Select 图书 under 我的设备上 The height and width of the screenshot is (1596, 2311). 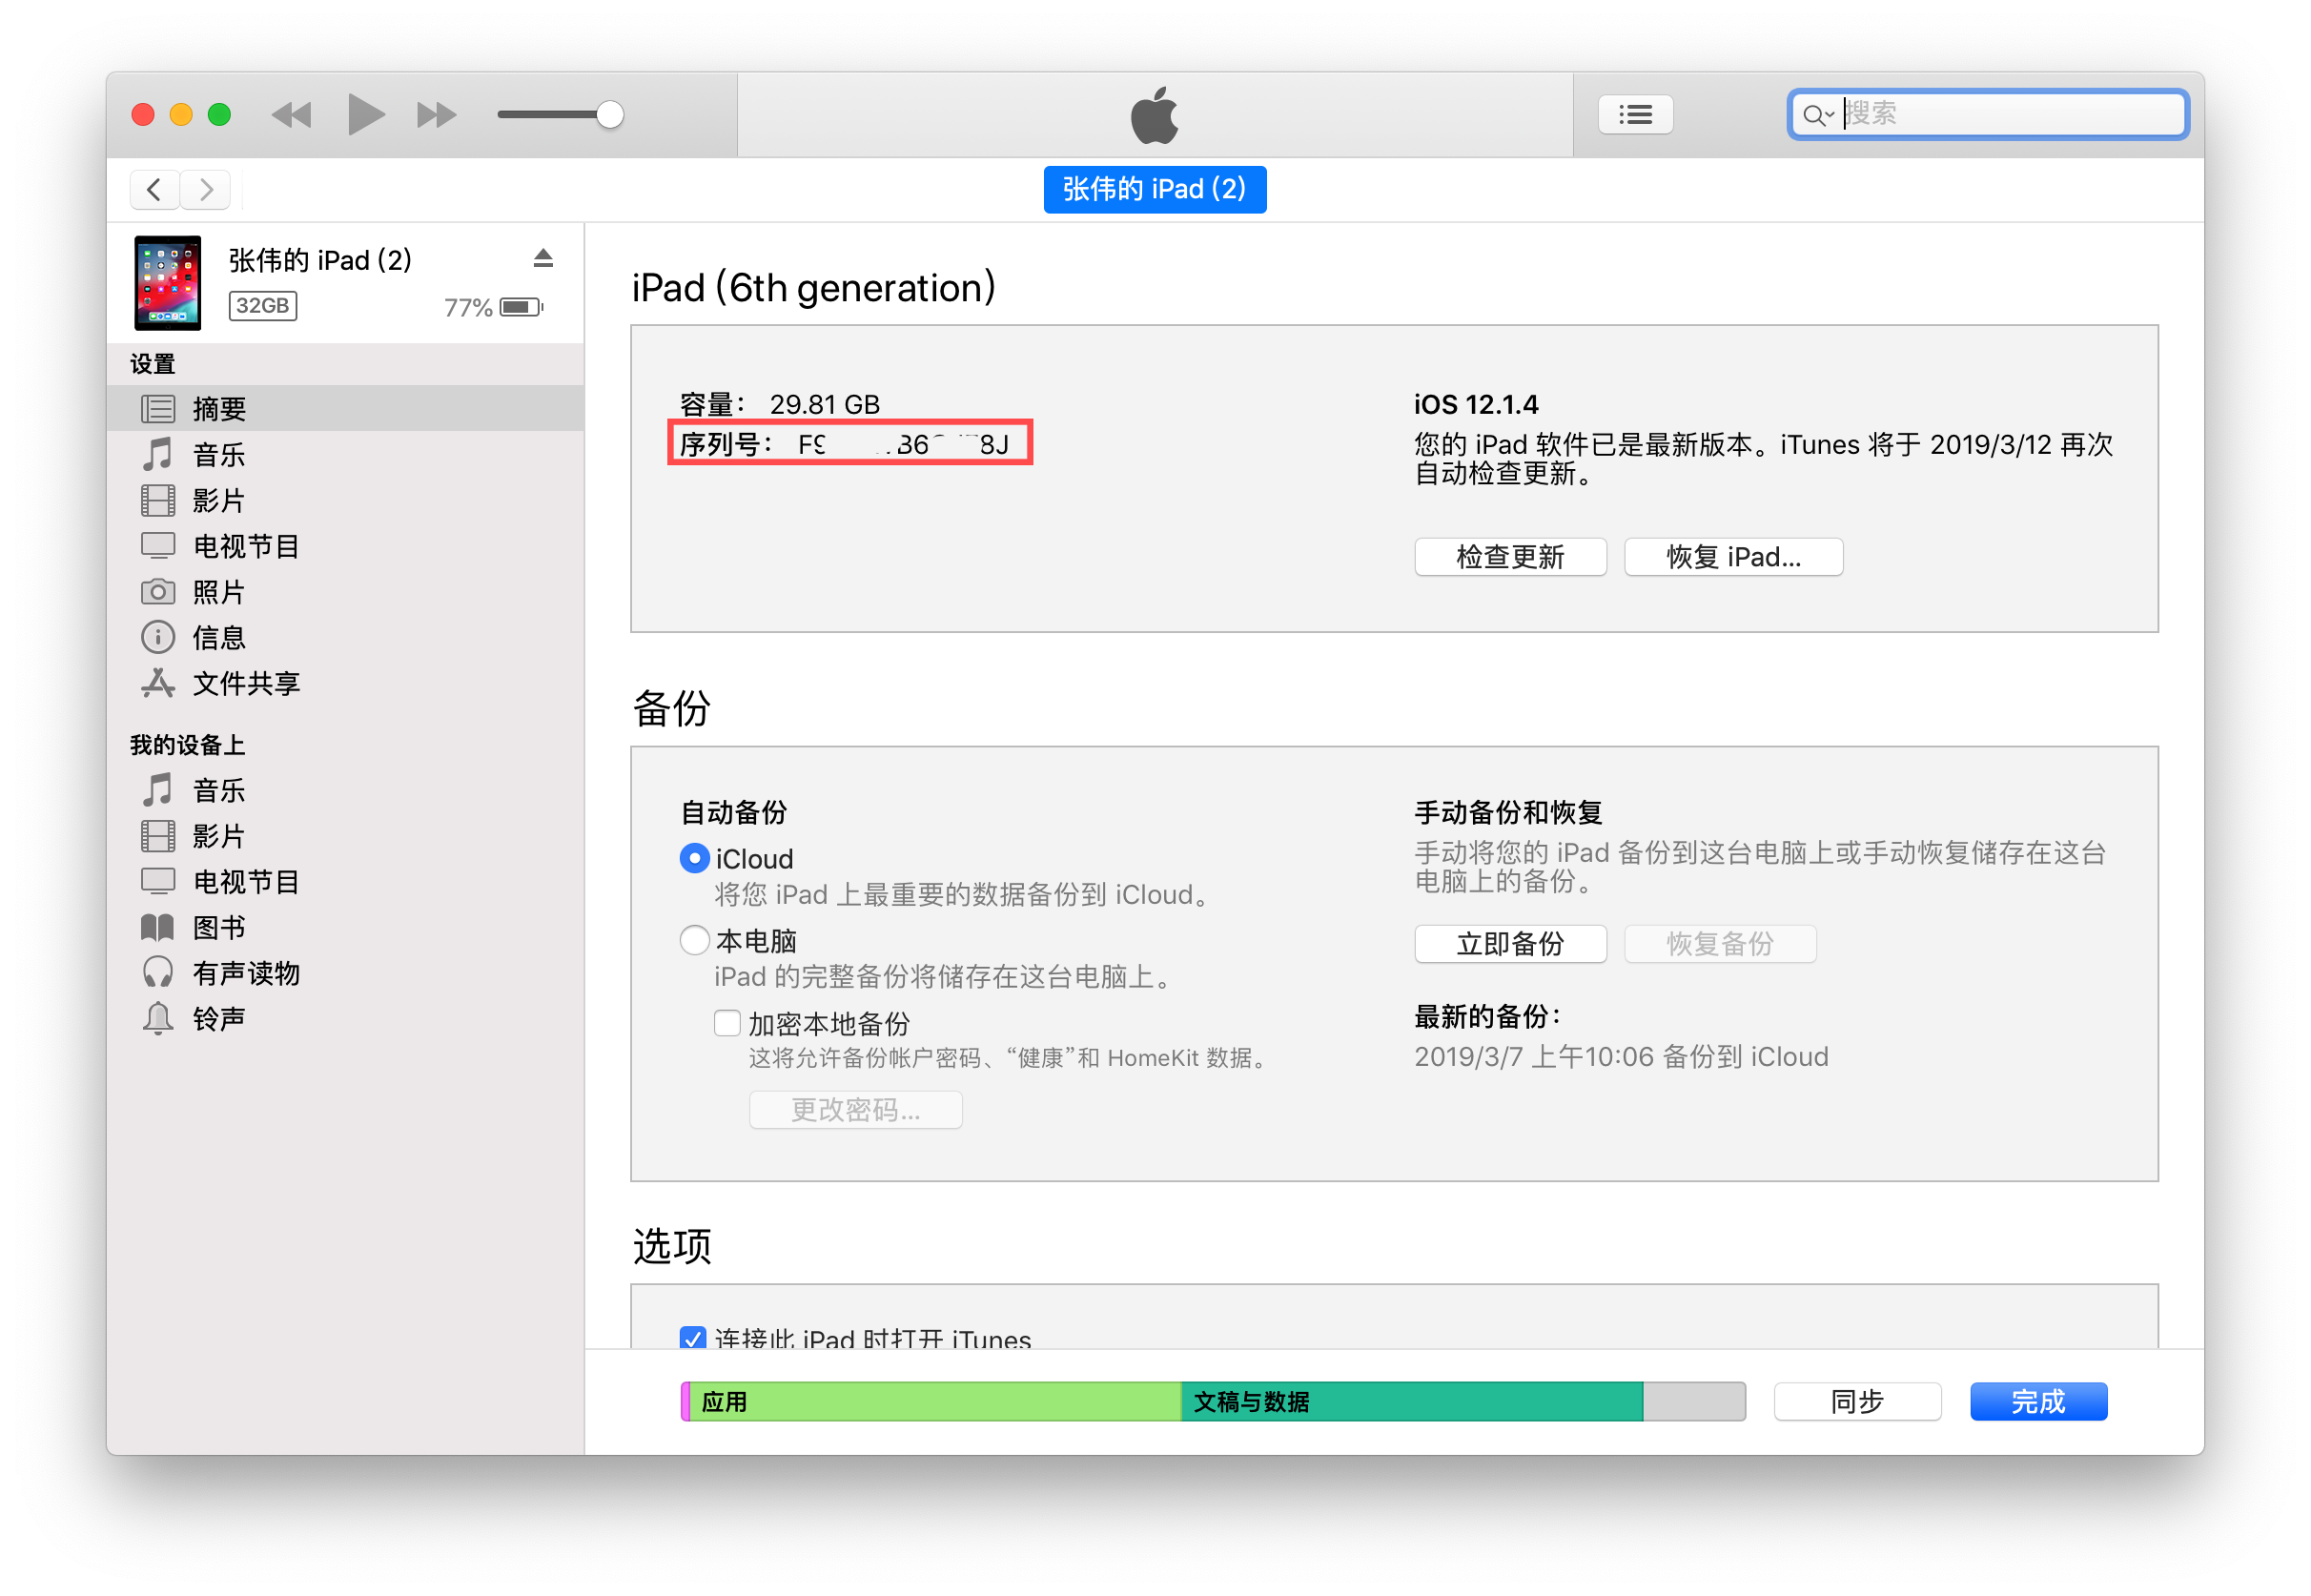(x=219, y=927)
